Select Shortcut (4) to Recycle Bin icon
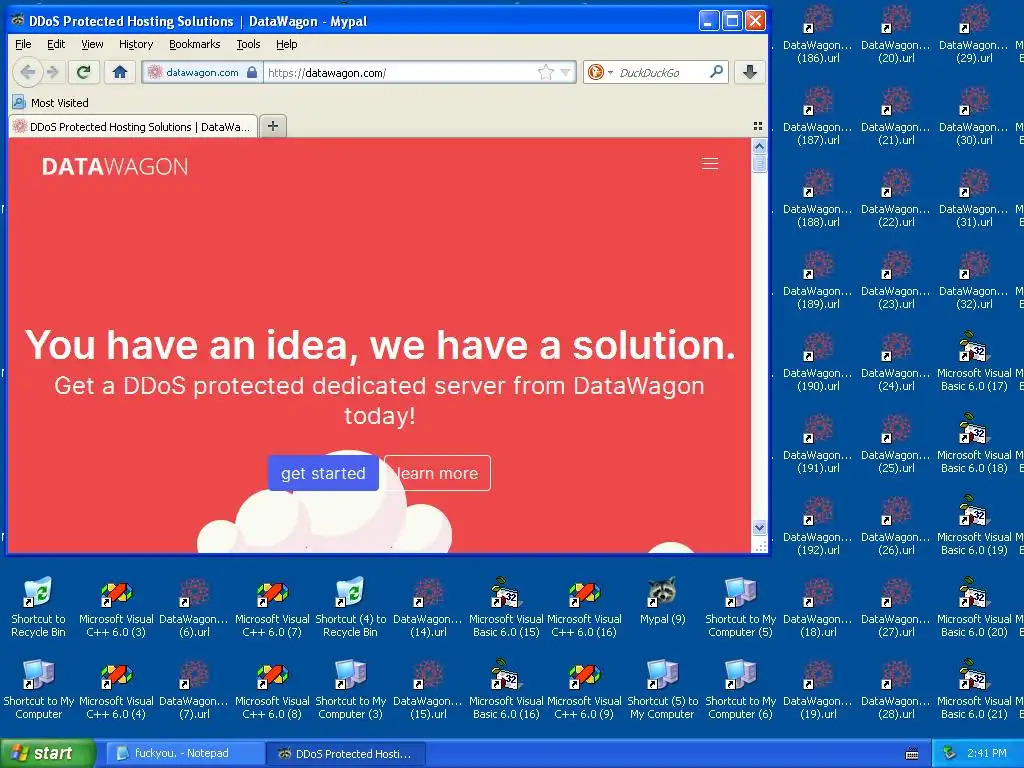The image size is (1024, 768). click(x=350, y=607)
